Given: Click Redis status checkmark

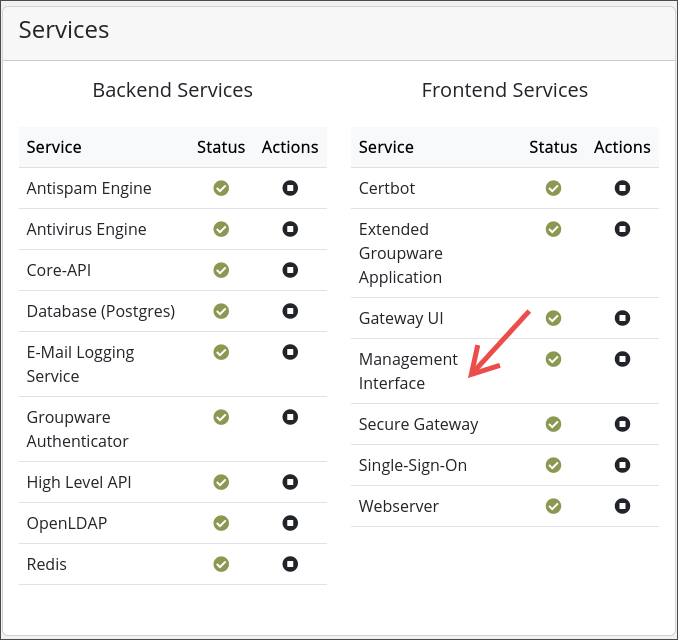Looking at the screenshot, I should (221, 564).
